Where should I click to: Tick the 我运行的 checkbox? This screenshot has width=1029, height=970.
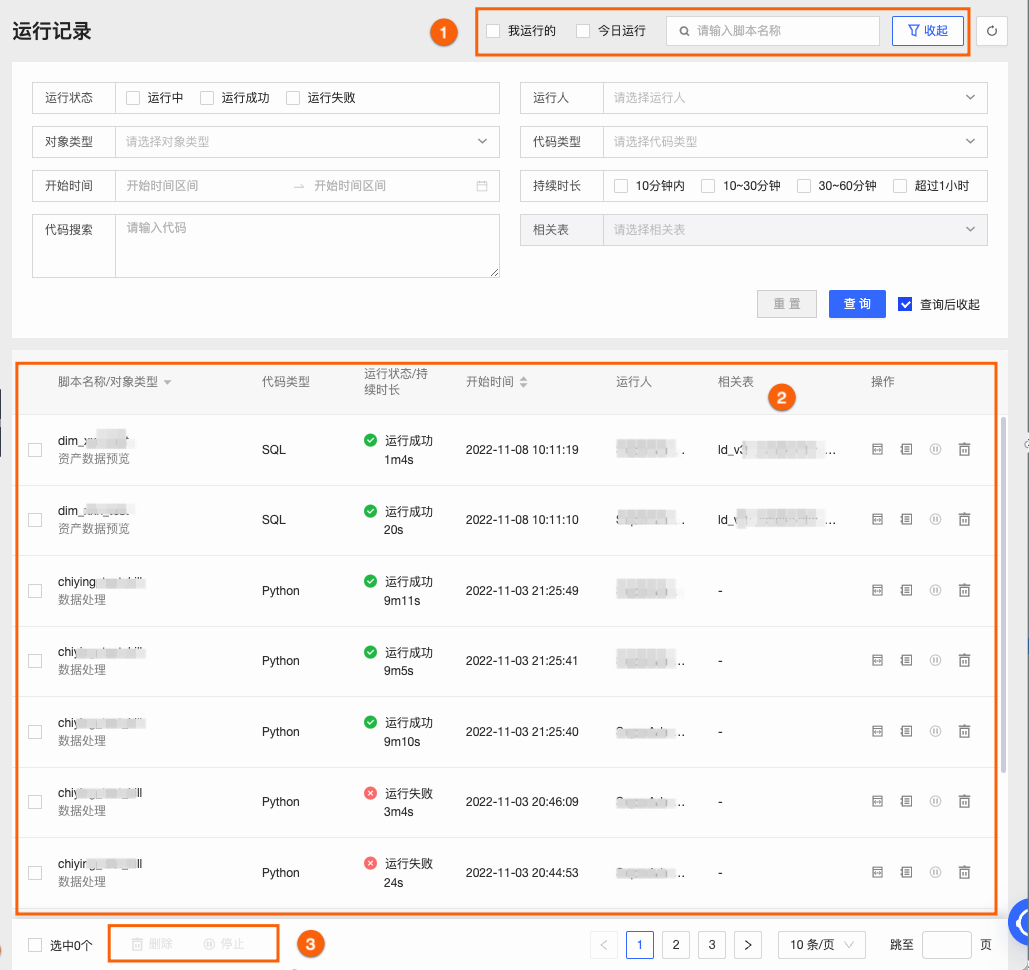pyautogui.click(x=493, y=31)
